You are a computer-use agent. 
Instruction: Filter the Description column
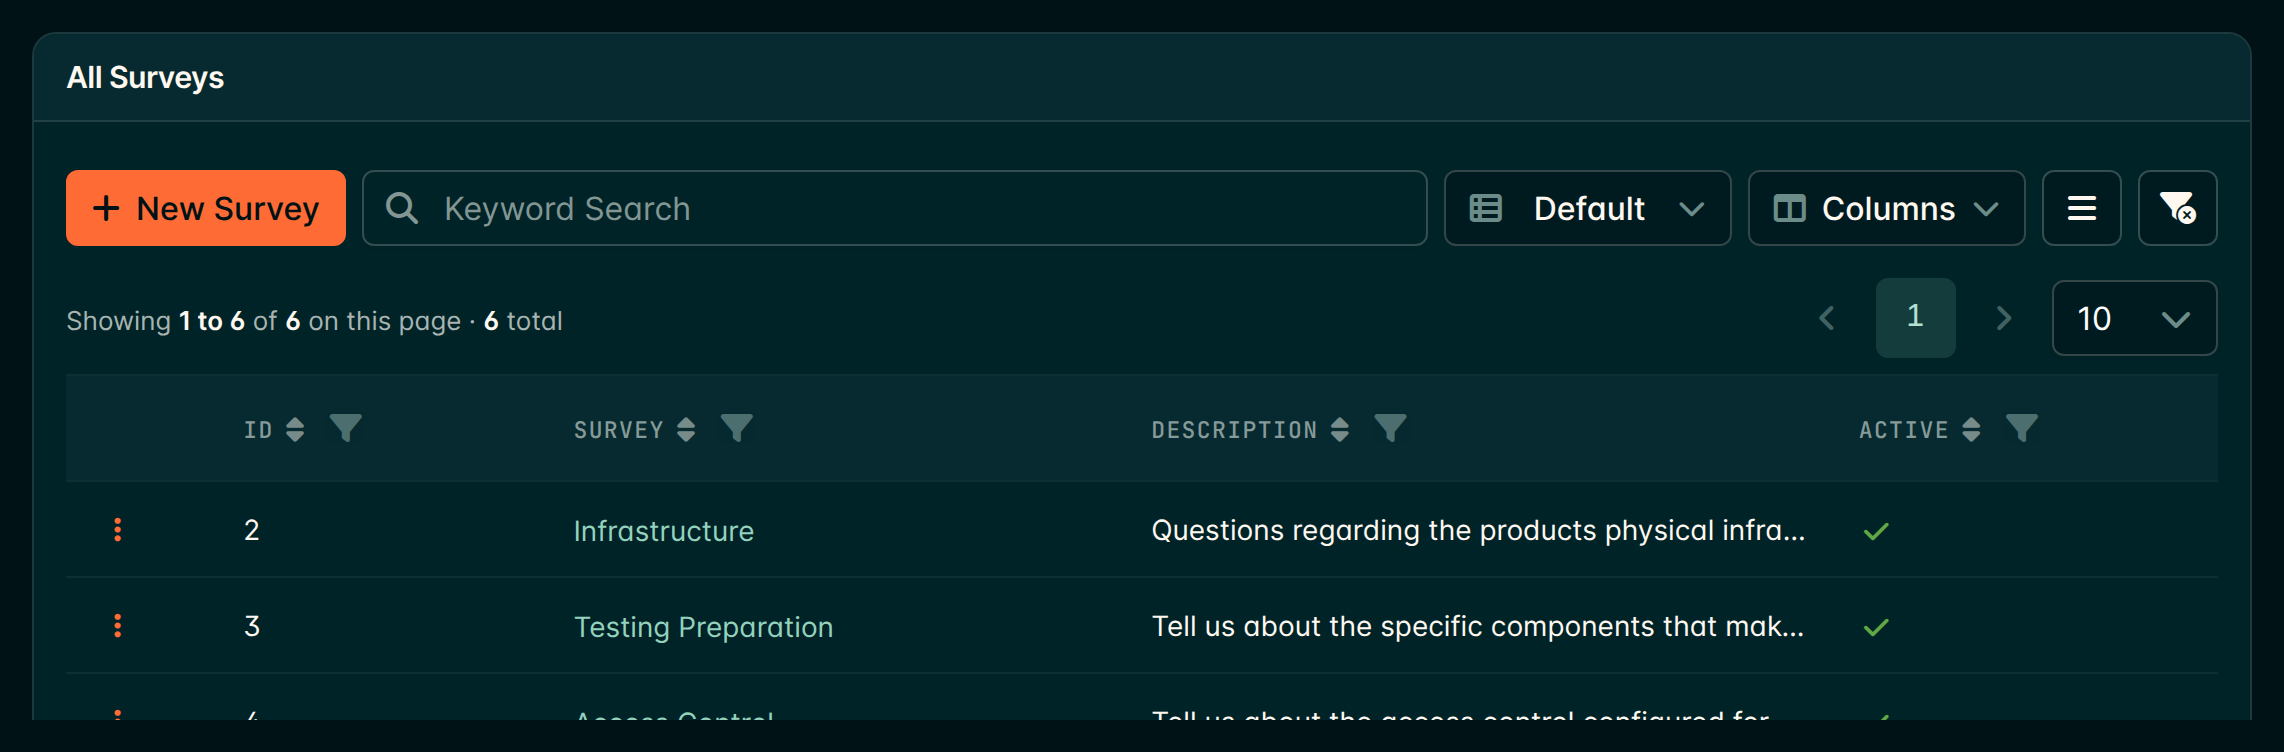pyautogui.click(x=1390, y=428)
